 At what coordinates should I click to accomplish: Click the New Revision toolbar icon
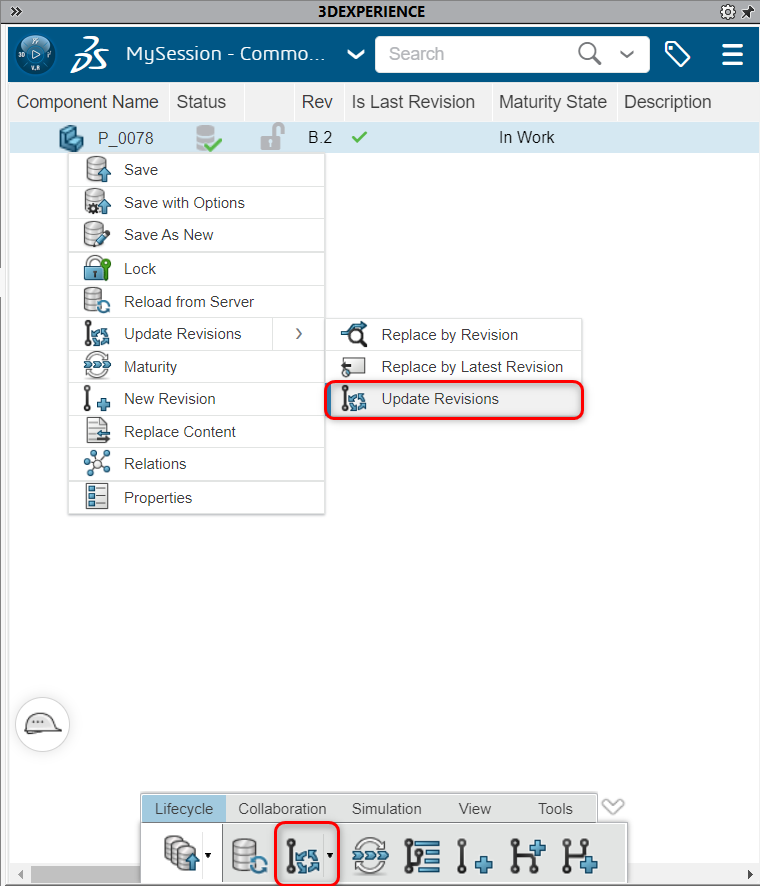pos(474,855)
